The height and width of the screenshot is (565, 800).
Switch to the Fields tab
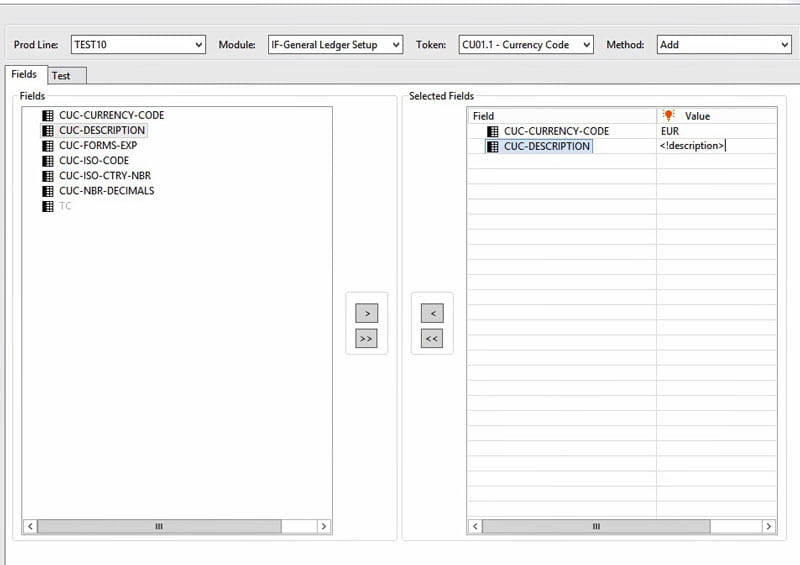[x=26, y=75]
